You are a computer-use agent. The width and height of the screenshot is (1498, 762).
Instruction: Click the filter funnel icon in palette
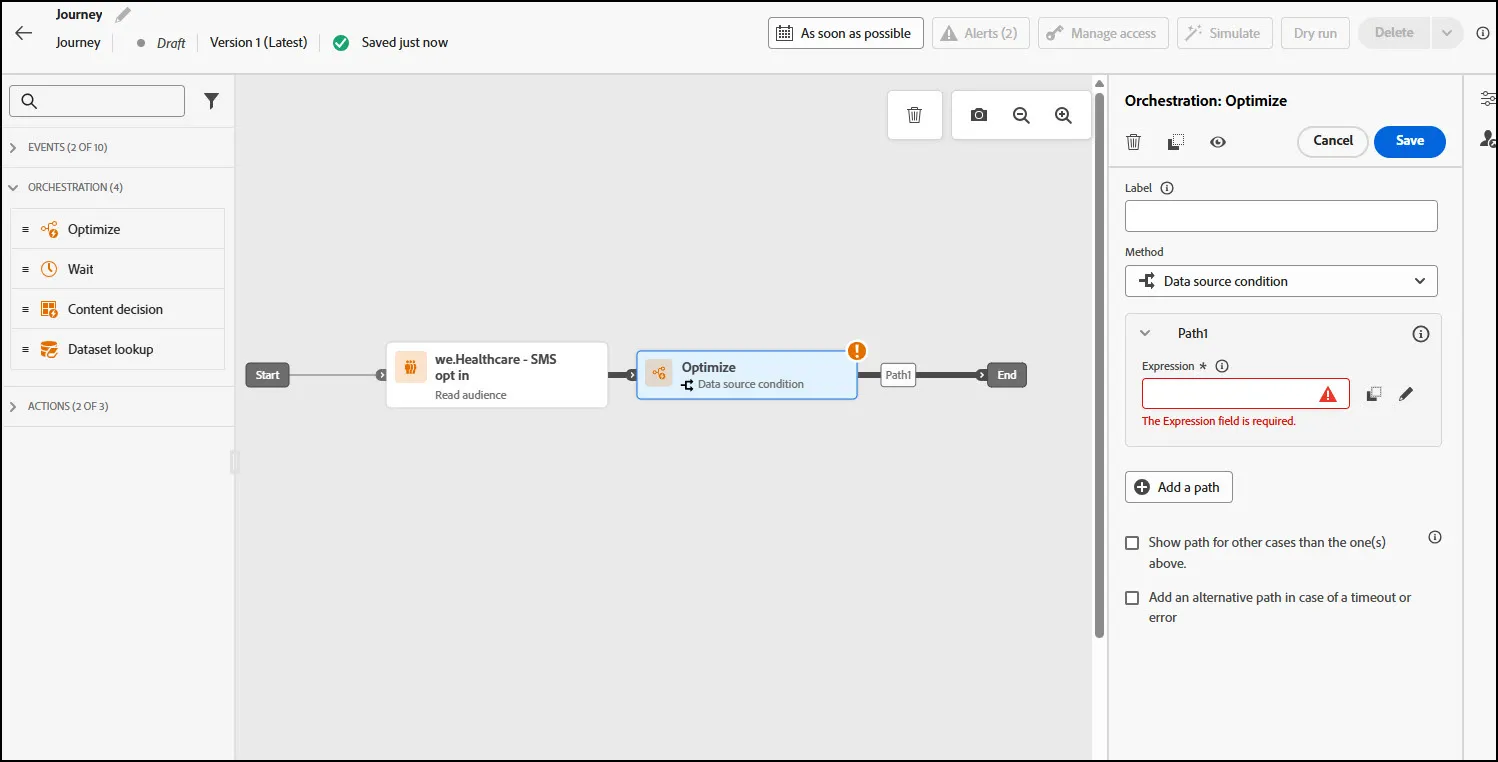click(211, 101)
